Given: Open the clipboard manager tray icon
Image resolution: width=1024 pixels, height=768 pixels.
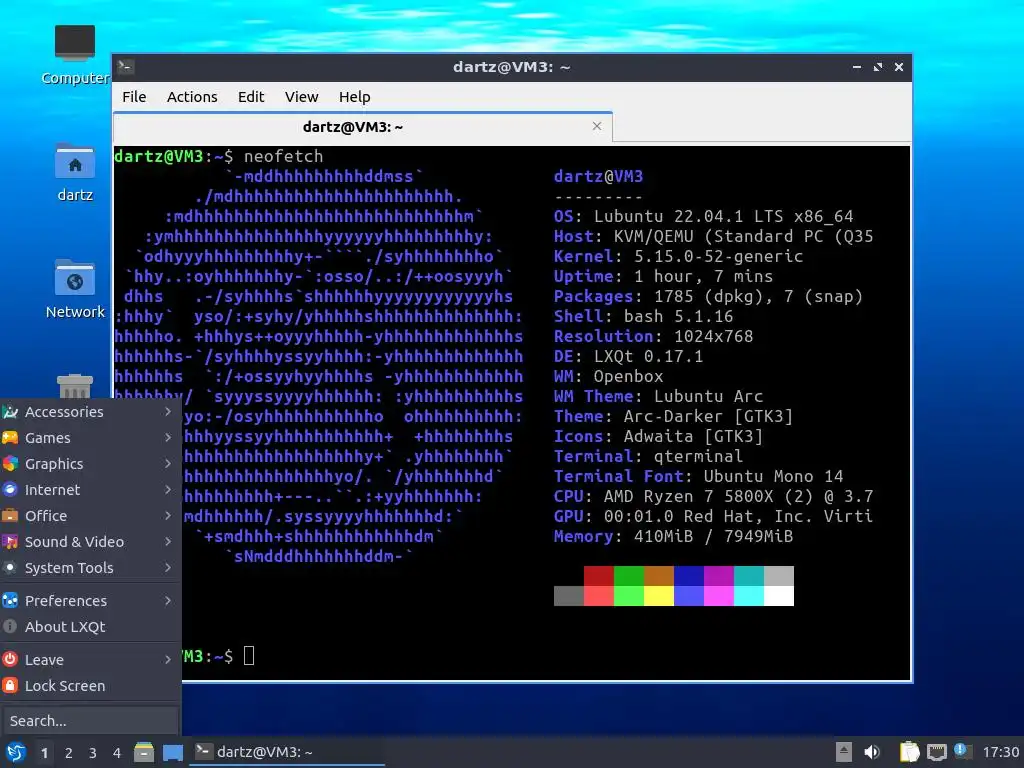Looking at the screenshot, I should click(x=909, y=752).
